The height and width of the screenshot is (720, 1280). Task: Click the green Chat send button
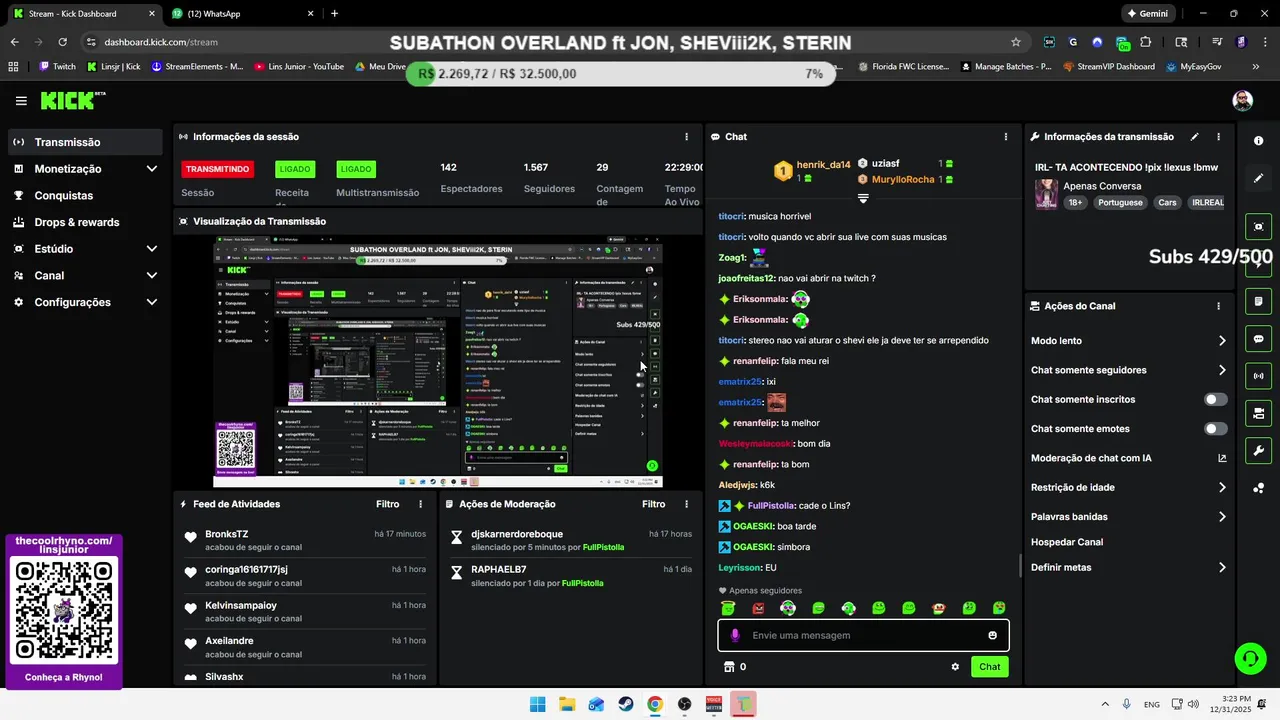(989, 667)
